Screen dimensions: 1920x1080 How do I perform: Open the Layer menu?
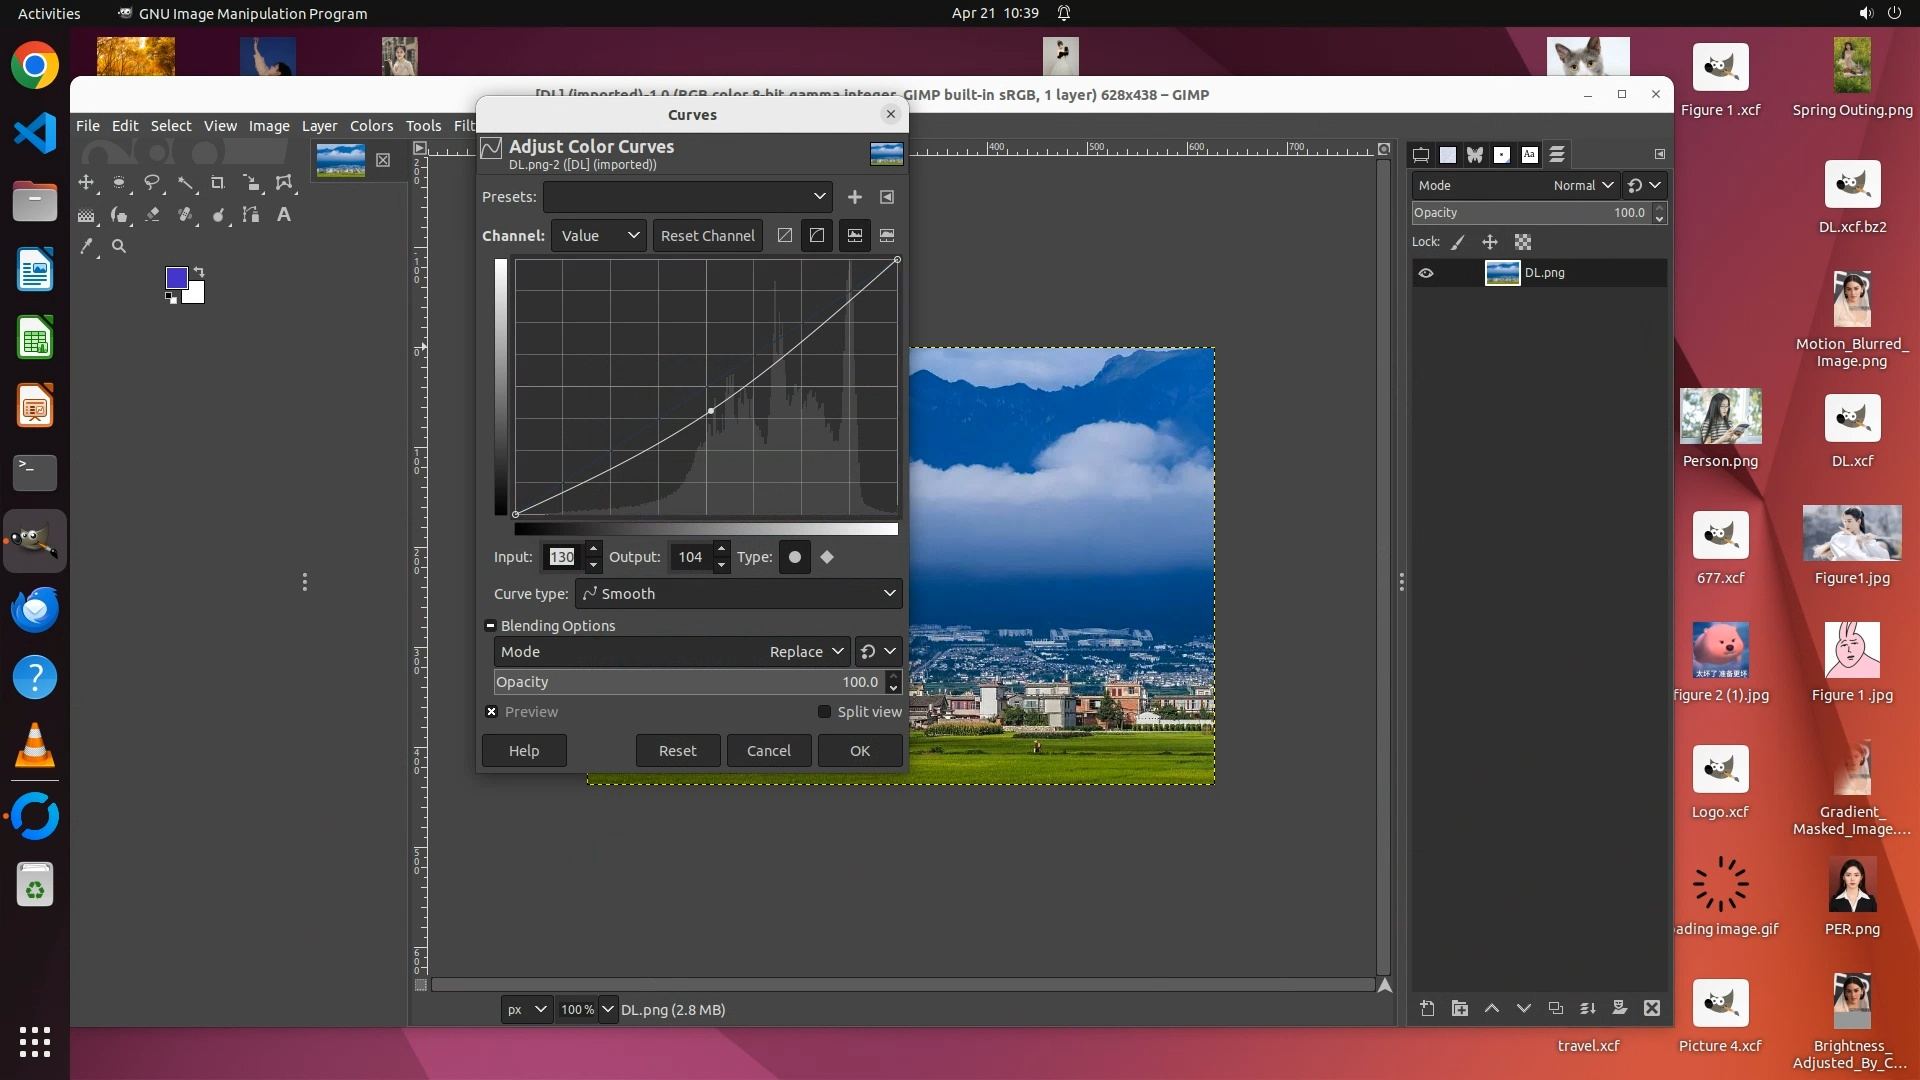point(319,126)
